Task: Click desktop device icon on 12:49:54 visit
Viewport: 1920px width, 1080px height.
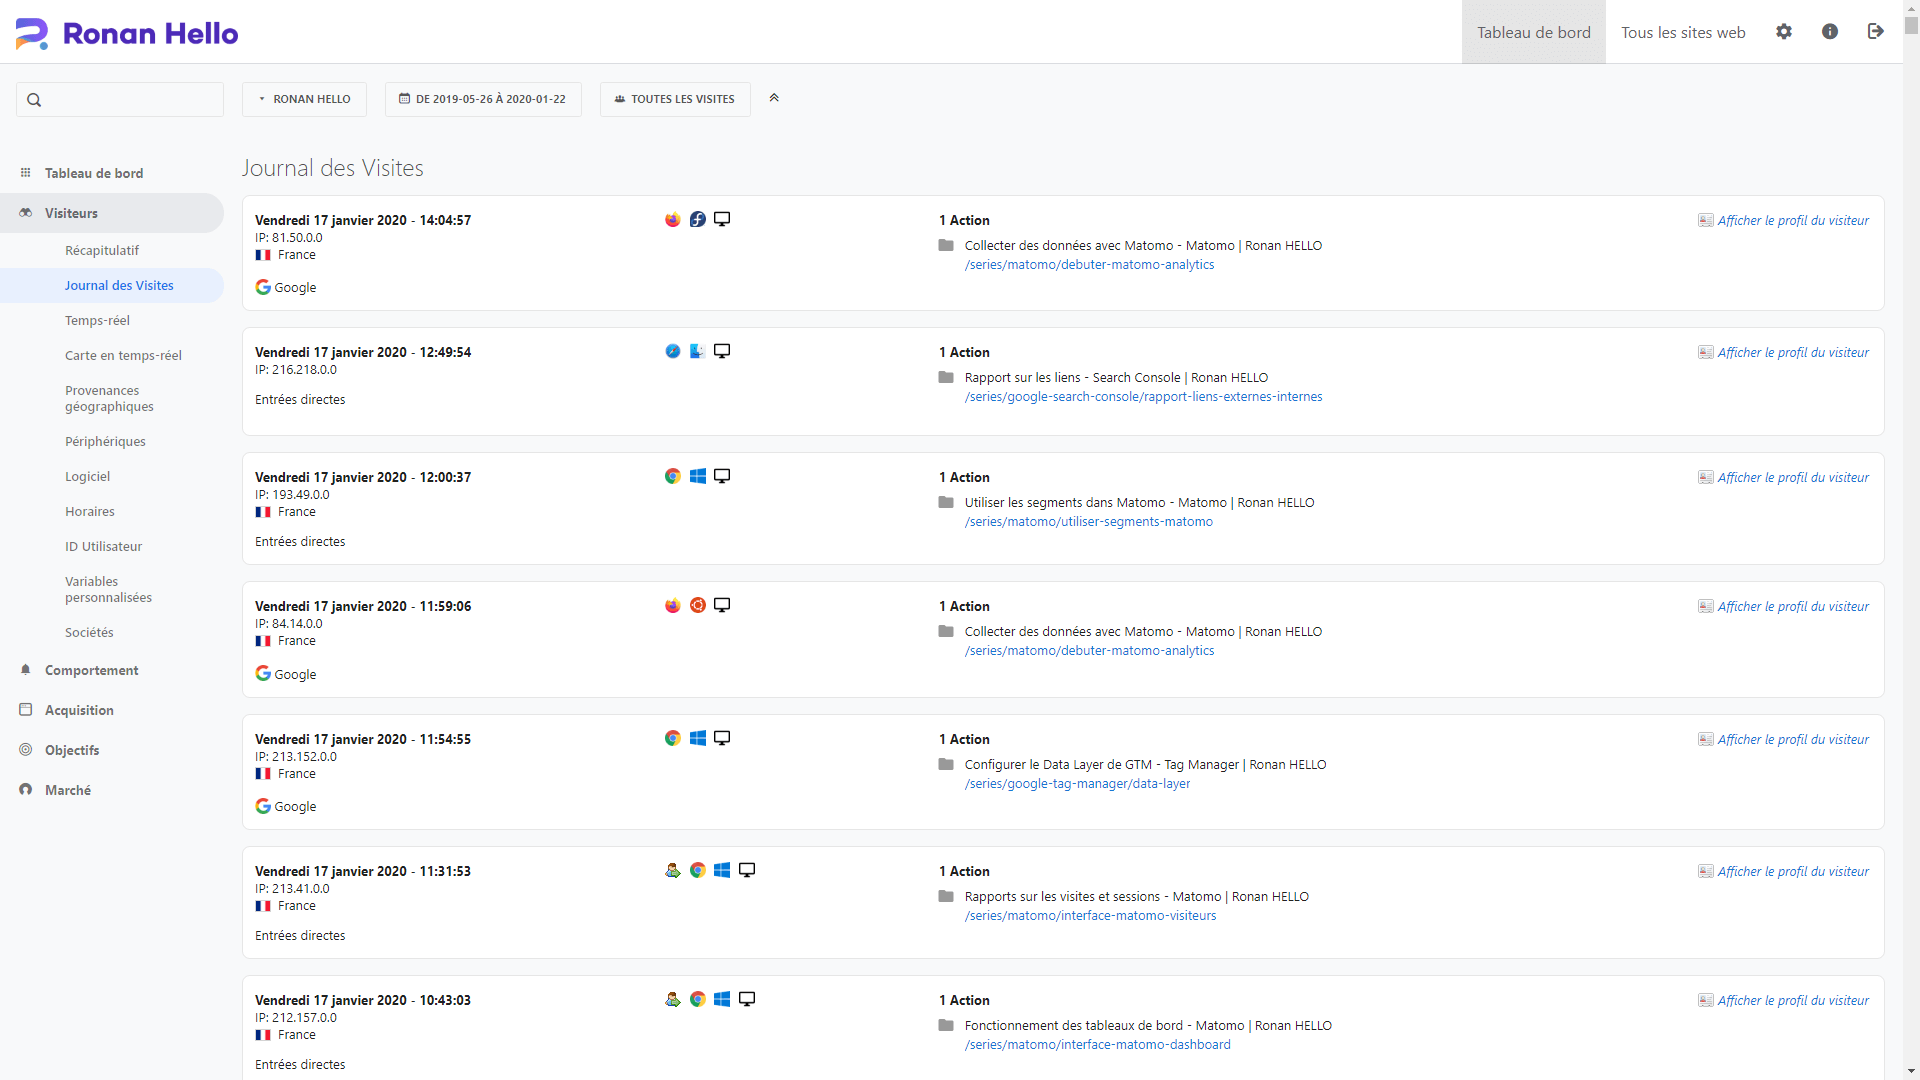Action: [722, 352]
